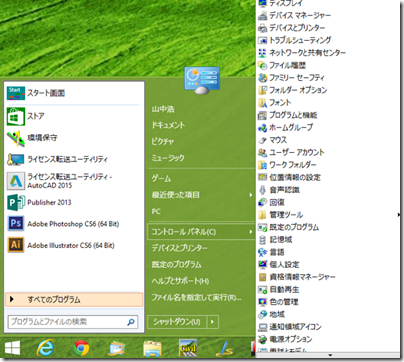The image size is (404, 362).
Task: Open ゲーム from the start menu
Action: pos(161,179)
